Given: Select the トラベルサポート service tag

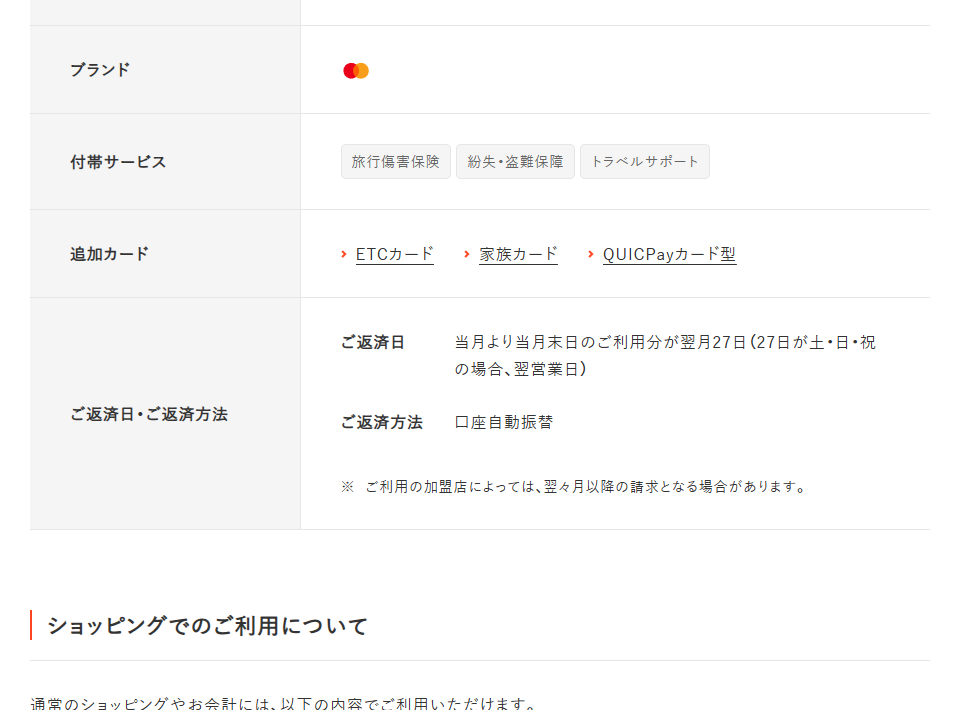Looking at the screenshot, I should [645, 162].
